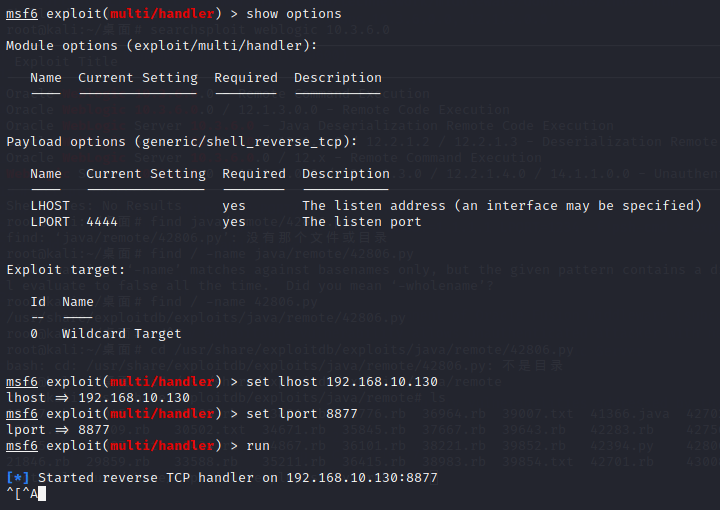720x510 pixels.
Task: Click 'The listen address (an interface may be specified)'
Action: pyautogui.click(x=502, y=206)
